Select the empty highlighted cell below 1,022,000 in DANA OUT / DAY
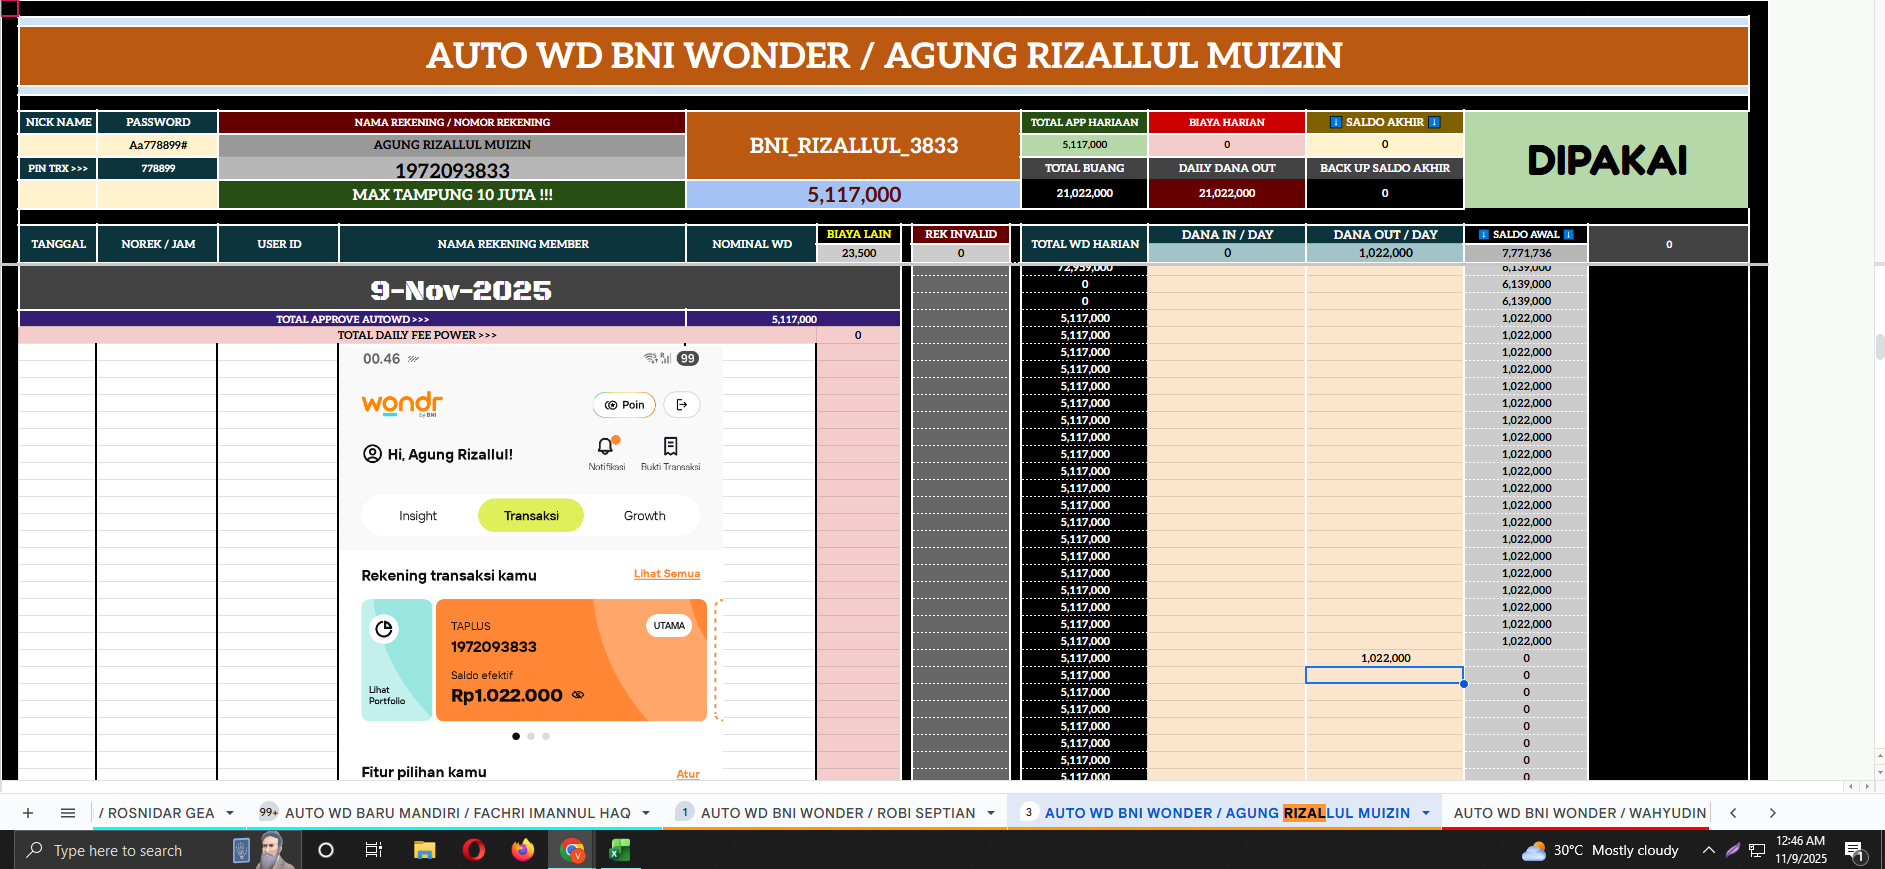 coord(1385,675)
